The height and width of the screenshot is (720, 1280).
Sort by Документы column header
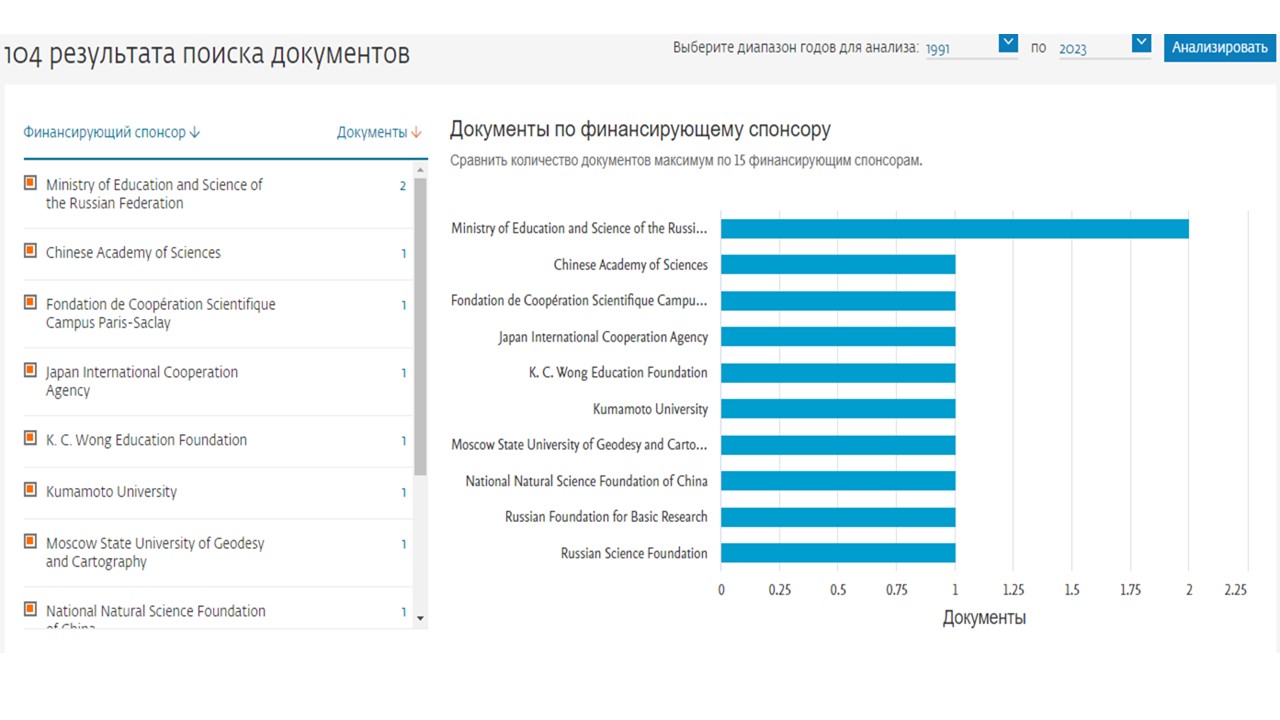coord(378,132)
